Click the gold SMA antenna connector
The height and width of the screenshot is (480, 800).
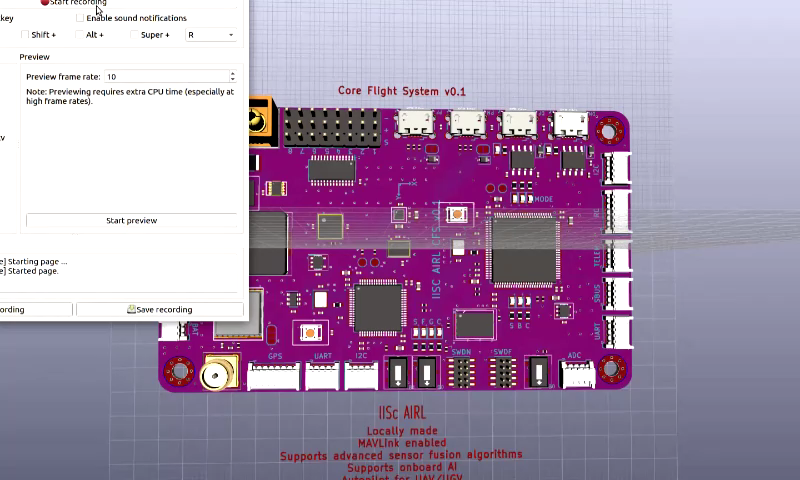coord(219,373)
